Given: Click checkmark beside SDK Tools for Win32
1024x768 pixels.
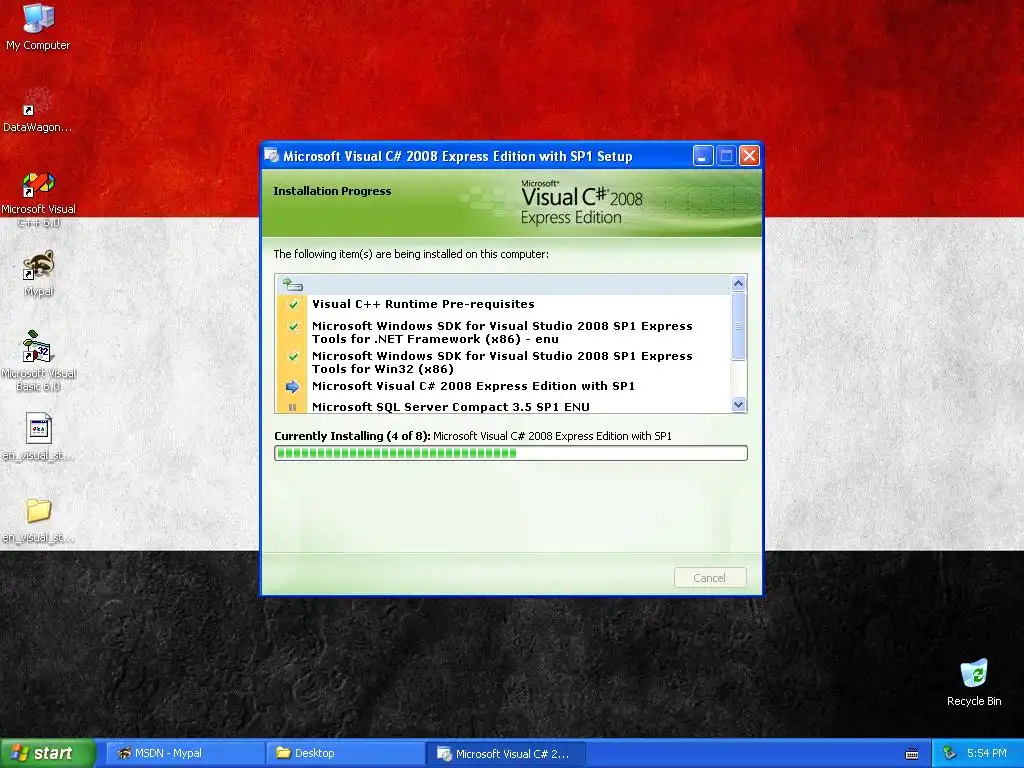Looking at the screenshot, I should point(293,357).
